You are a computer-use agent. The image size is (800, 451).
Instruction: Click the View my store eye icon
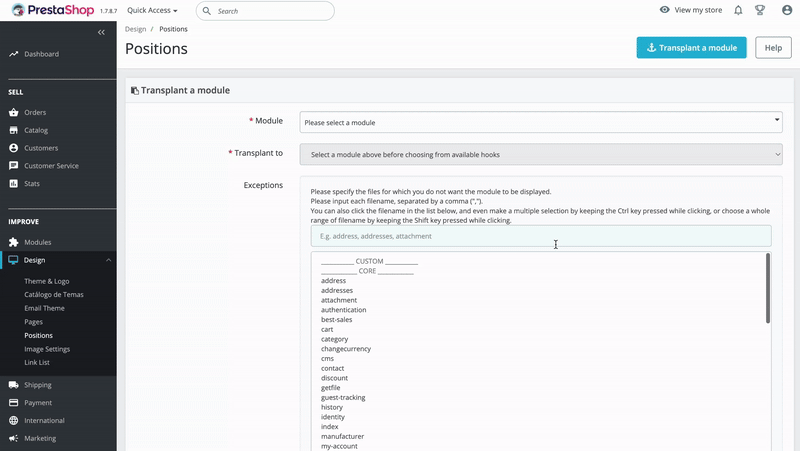664,10
